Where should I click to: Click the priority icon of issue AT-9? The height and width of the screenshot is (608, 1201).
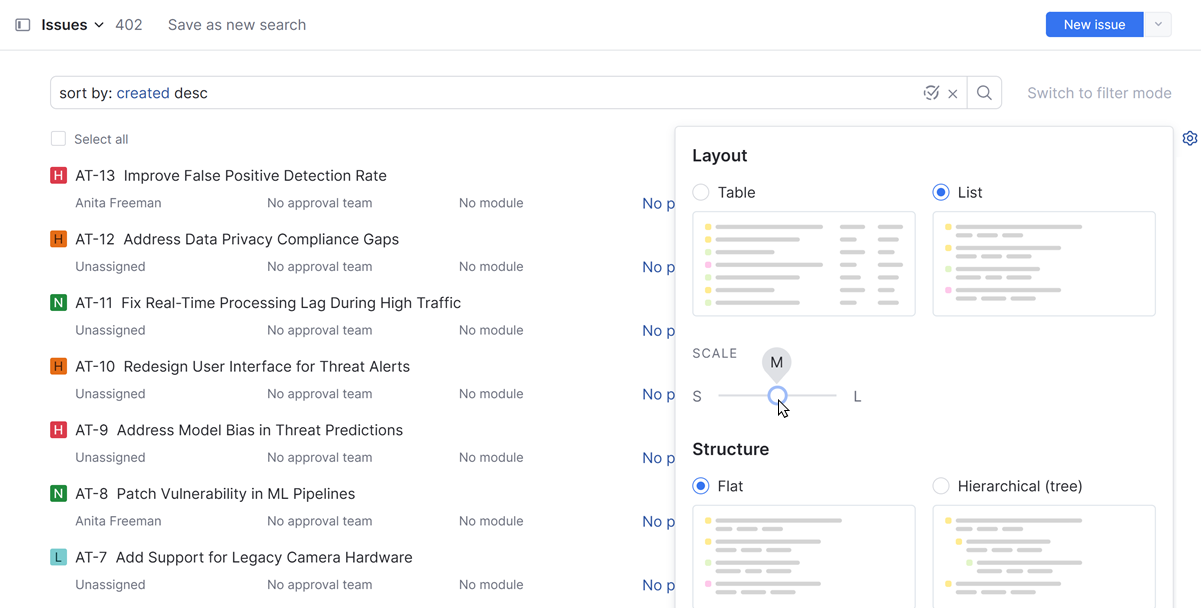tap(58, 431)
